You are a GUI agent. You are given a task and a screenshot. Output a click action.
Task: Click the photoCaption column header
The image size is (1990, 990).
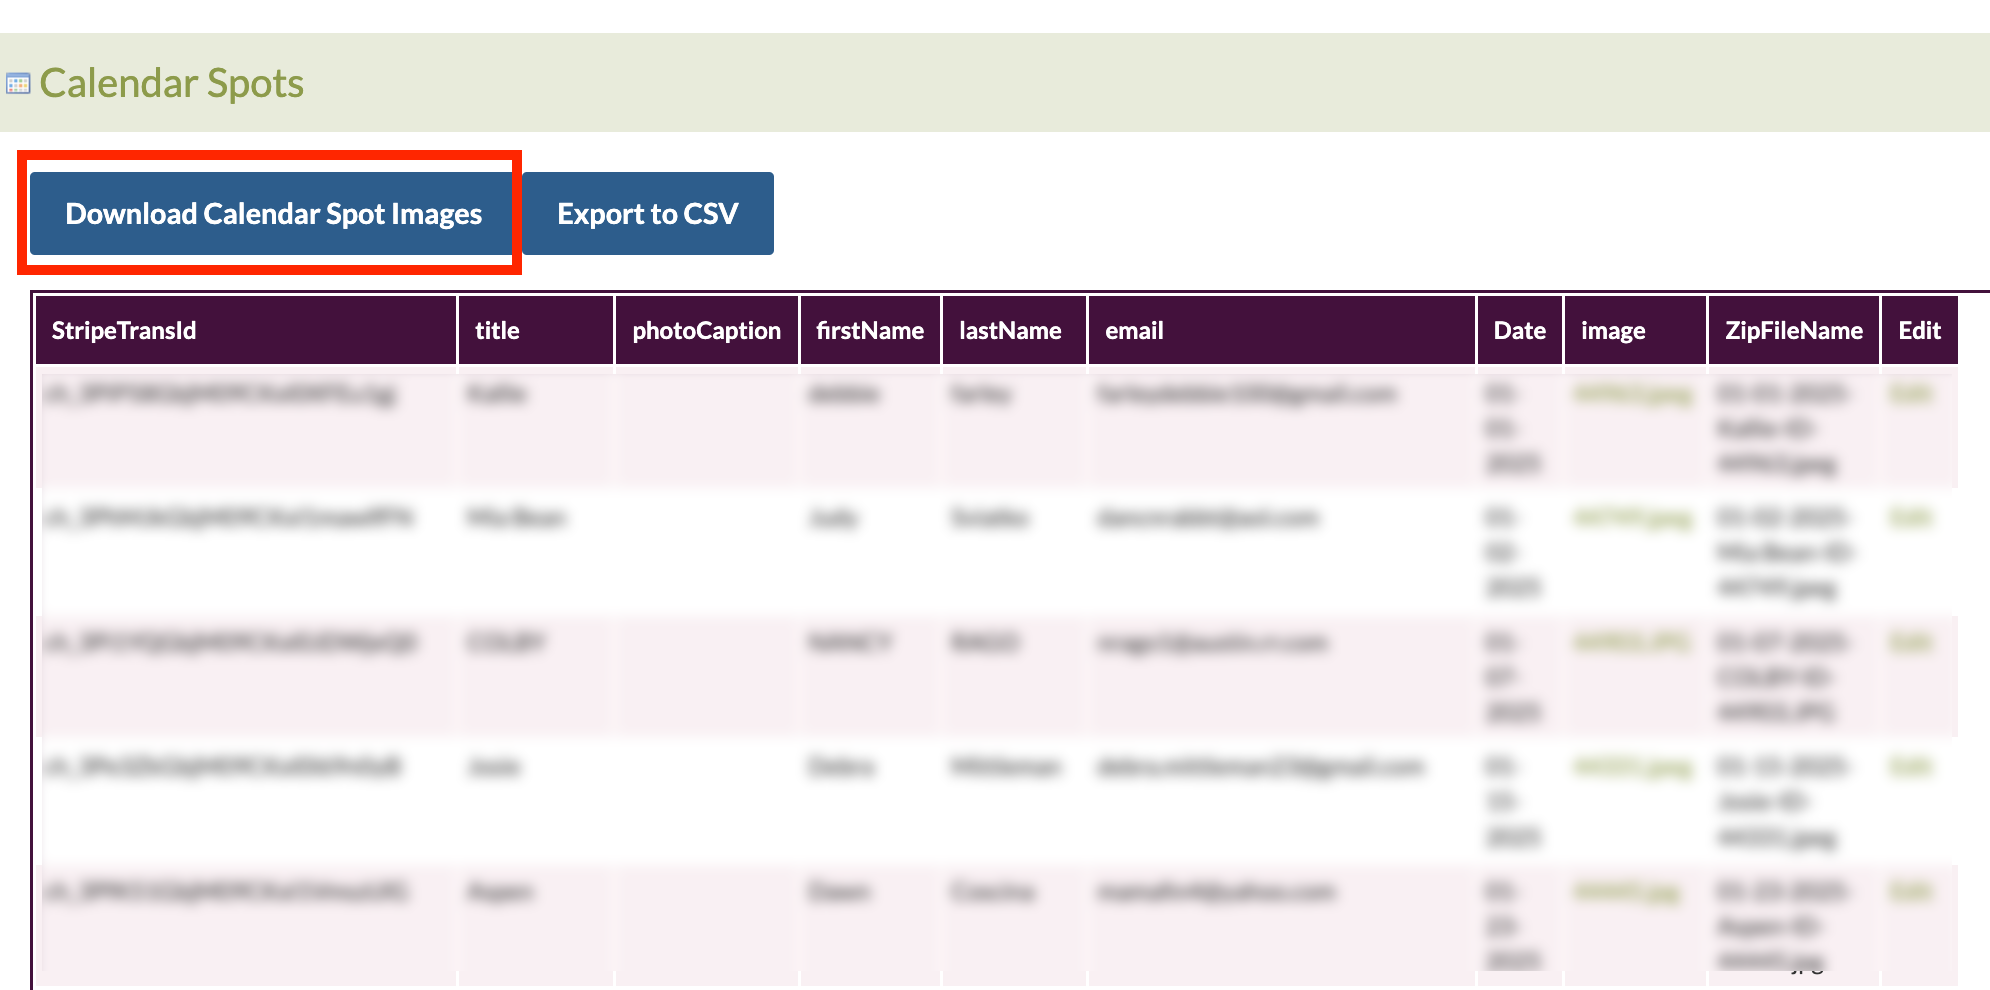point(706,331)
